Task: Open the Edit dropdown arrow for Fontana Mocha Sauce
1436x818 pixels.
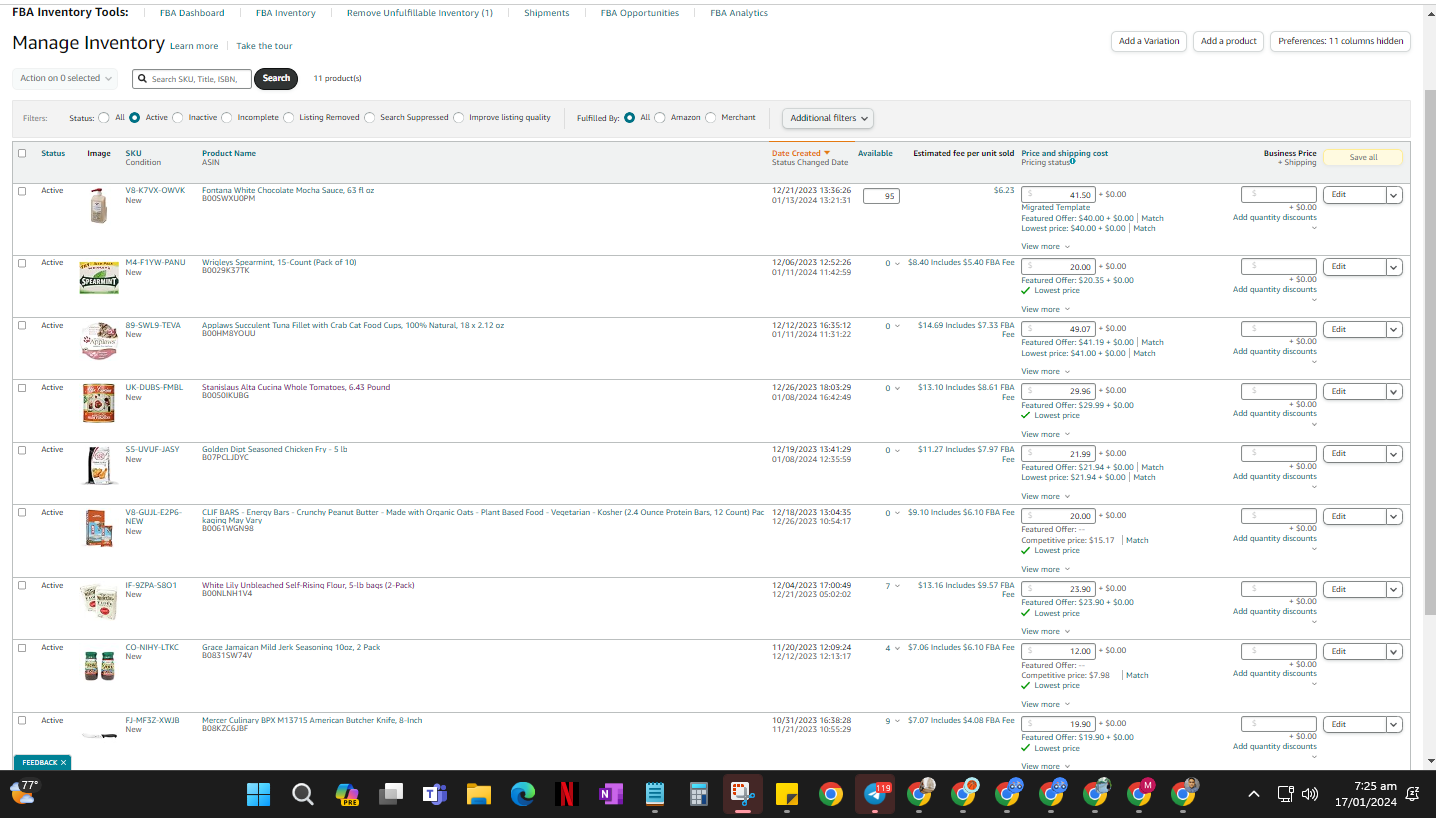Action: click(x=1394, y=195)
